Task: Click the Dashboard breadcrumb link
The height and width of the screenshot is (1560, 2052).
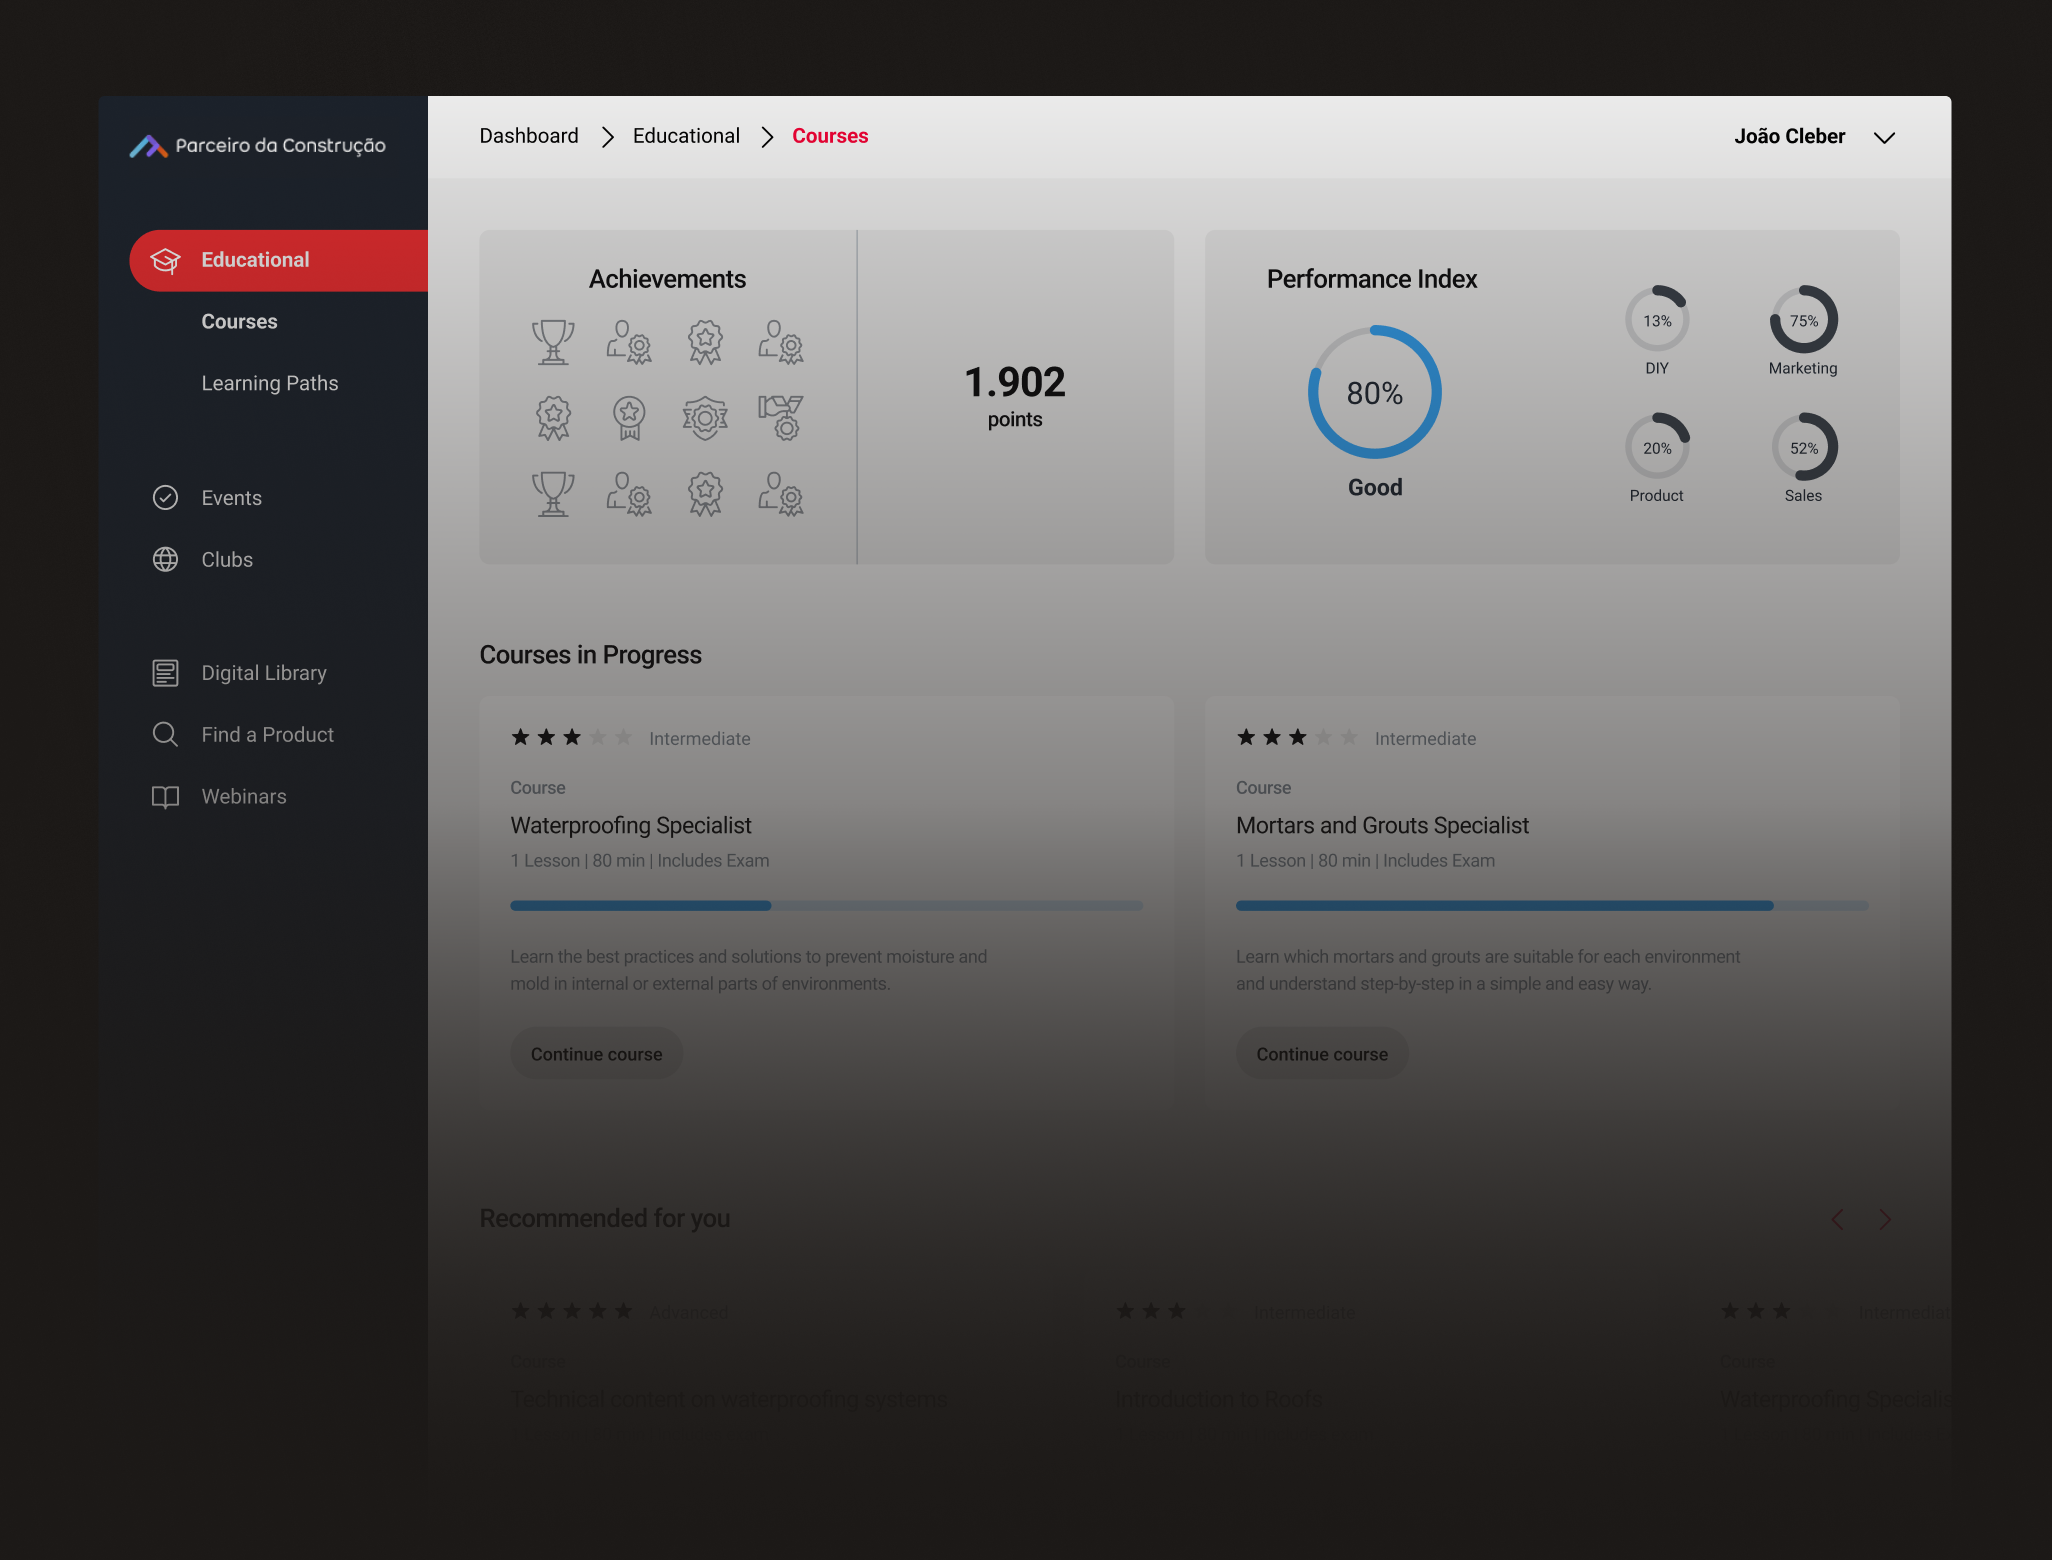Action: pos(529,135)
